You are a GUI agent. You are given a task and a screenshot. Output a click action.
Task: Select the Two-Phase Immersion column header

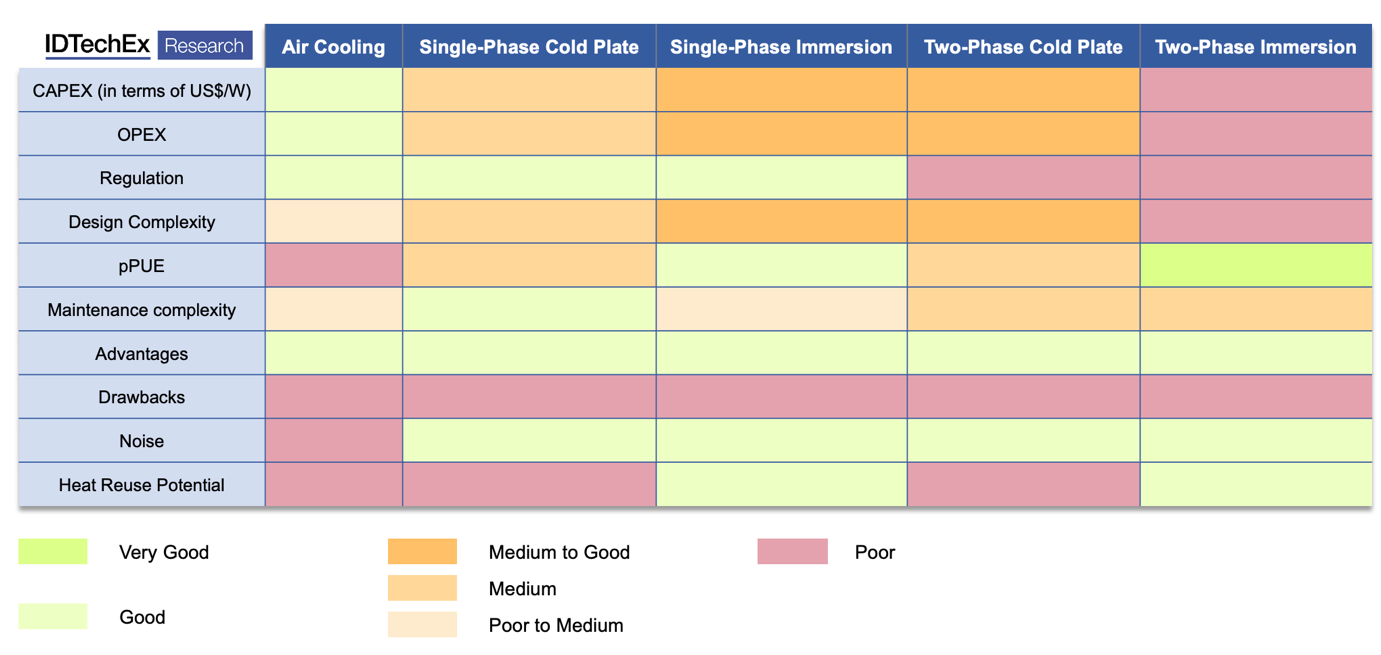click(x=1255, y=47)
